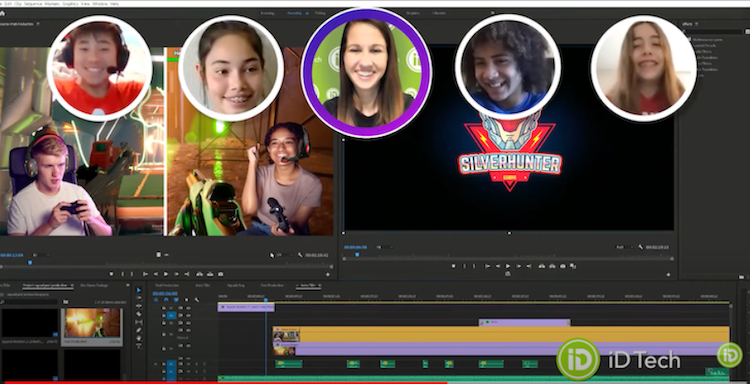
Task: Click the timeline playhead marker
Action: pyautogui.click(x=265, y=300)
